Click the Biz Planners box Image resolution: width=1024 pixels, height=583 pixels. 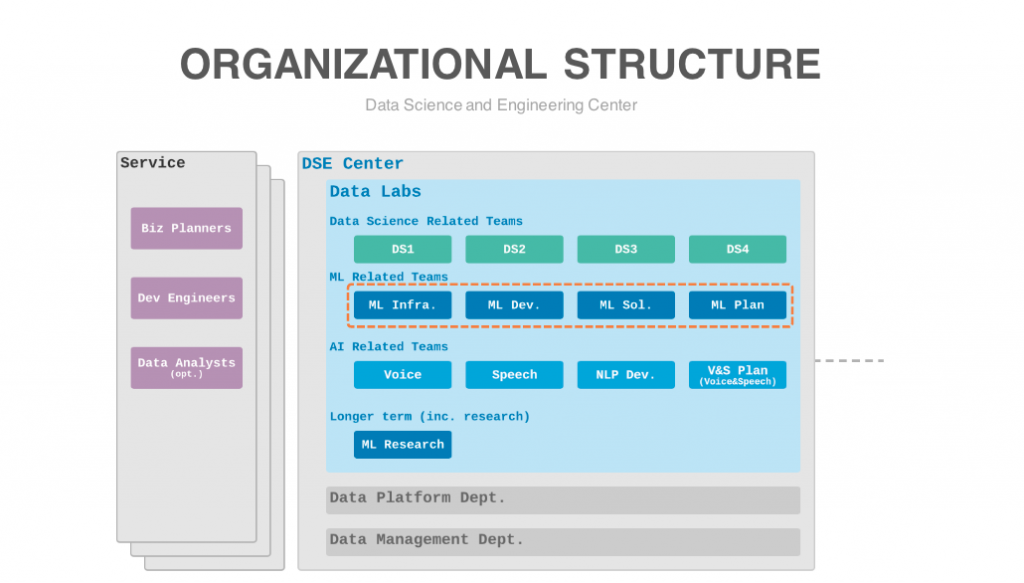[186, 228]
